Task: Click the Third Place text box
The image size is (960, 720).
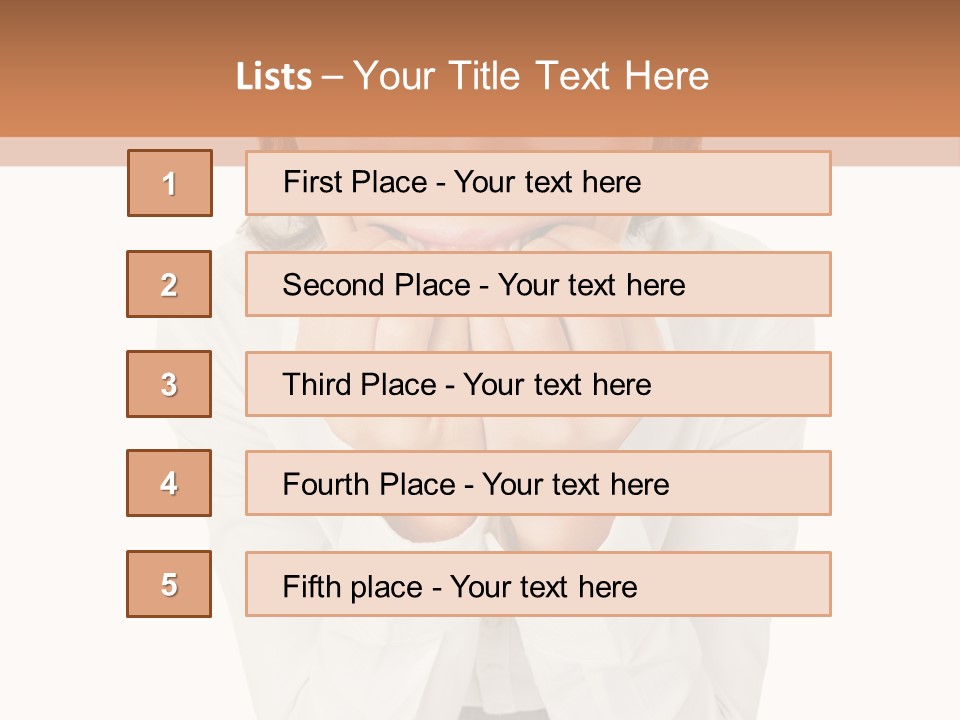Action: [538, 384]
